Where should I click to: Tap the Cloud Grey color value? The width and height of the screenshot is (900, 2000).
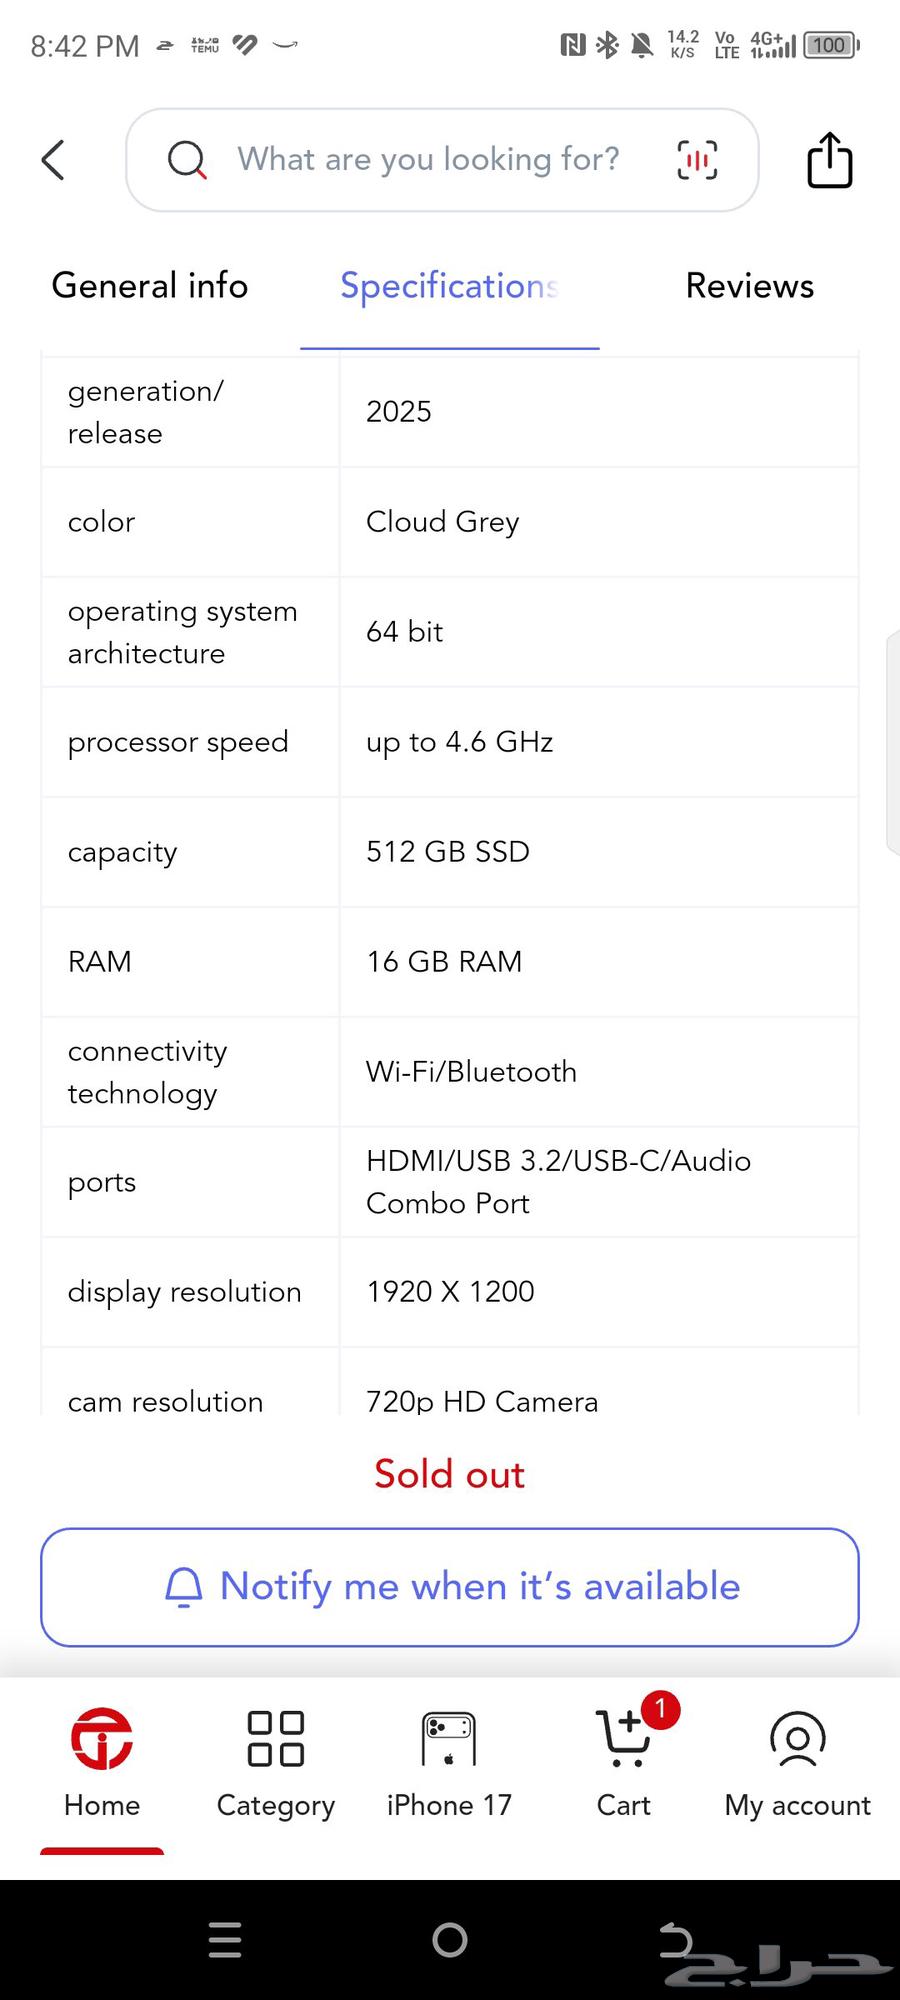[x=442, y=522]
